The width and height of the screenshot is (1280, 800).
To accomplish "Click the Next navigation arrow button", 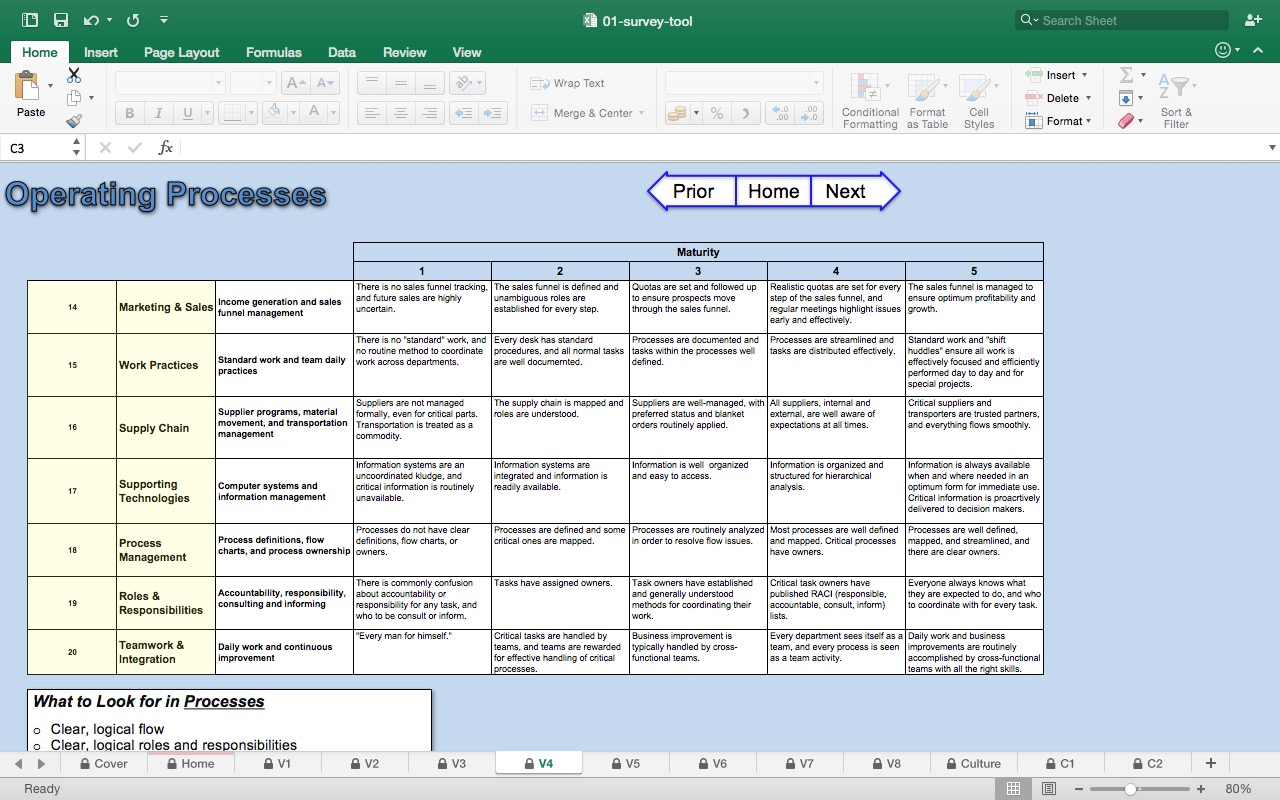I will click(x=845, y=191).
